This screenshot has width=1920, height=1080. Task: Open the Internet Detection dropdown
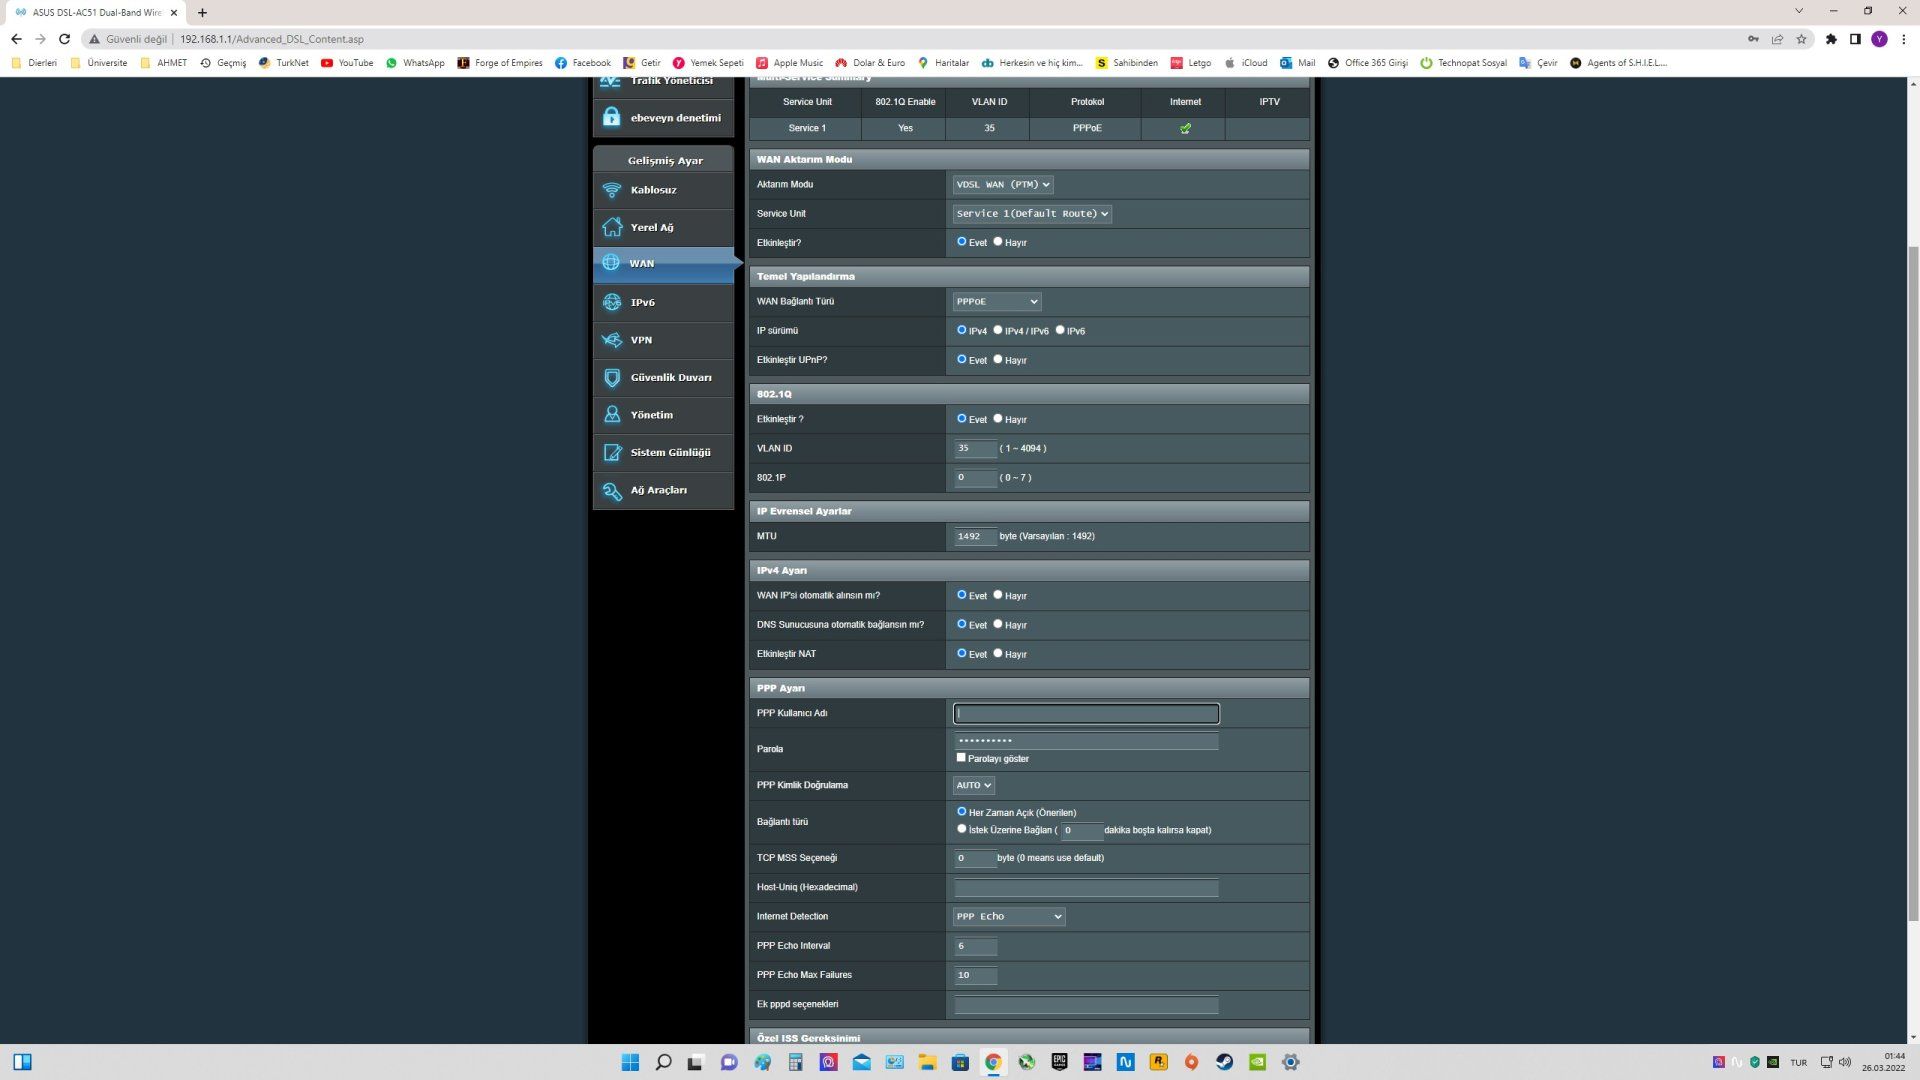click(1008, 917)
